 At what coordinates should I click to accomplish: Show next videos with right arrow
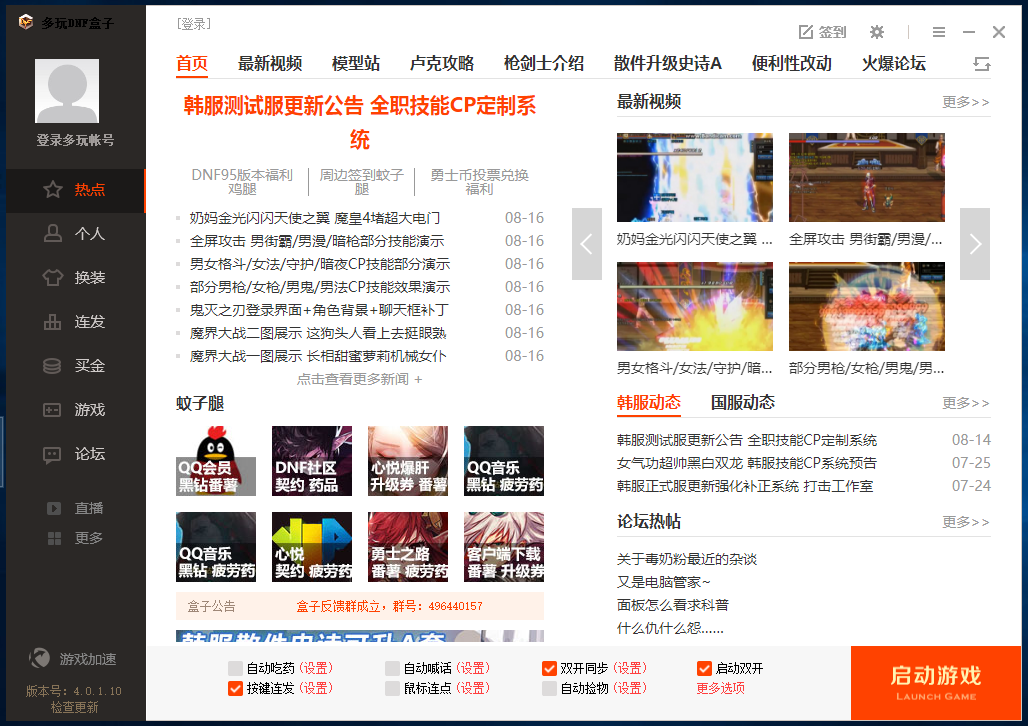click(x=975, y=244)
